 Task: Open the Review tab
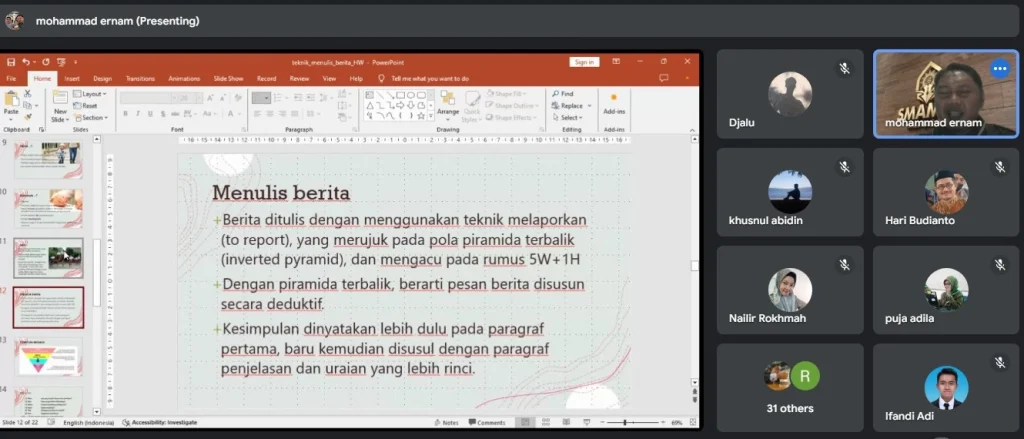[x=299, y=78]
